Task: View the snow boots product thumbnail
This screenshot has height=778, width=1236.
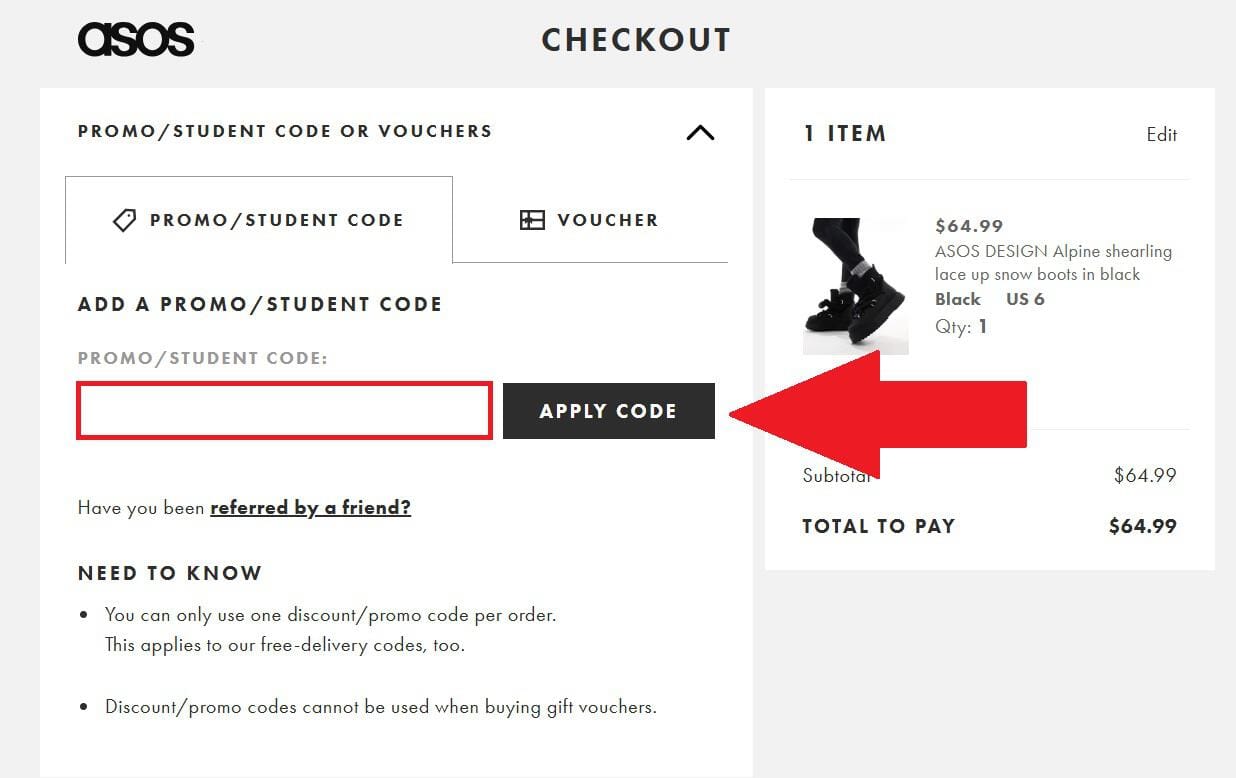Action: 855,286
